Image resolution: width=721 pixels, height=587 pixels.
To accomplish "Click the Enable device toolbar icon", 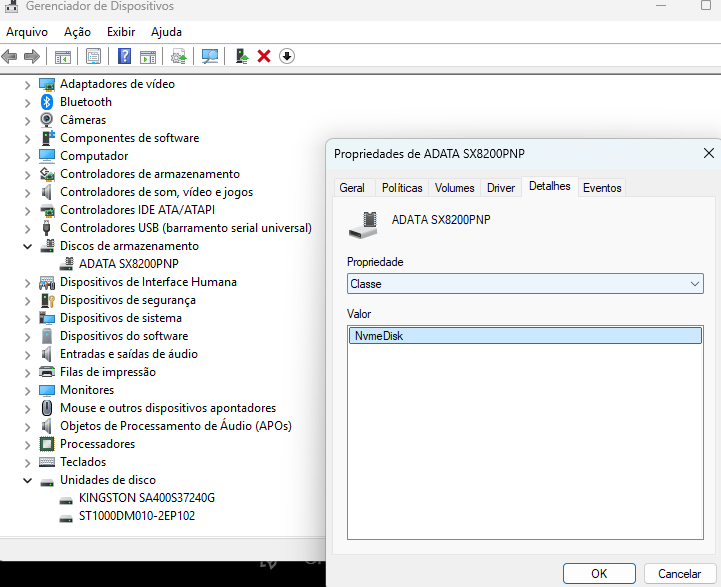I will pyautogui.click(x=242, y=56).
